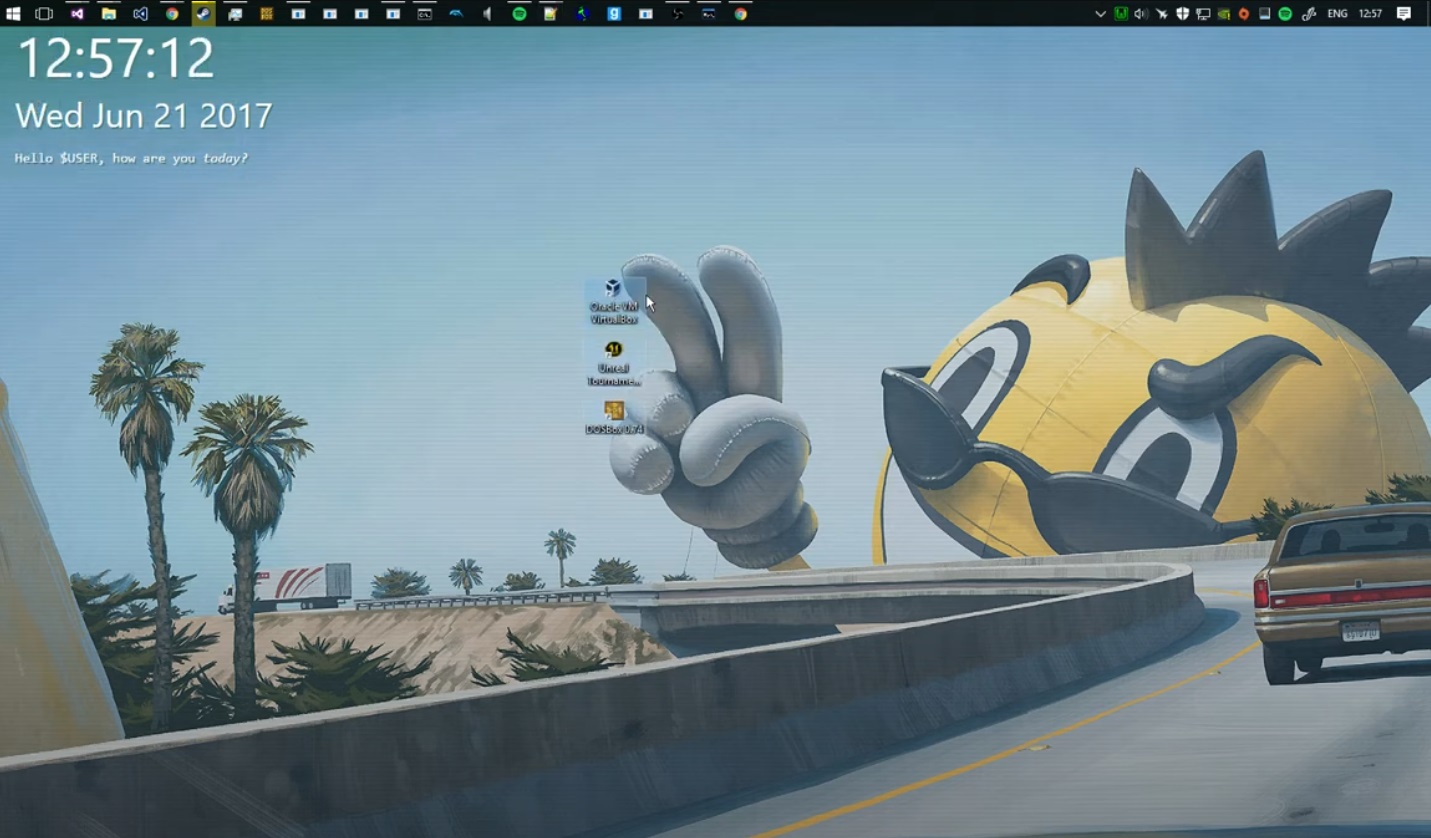Switch to the Steam taskbar window
This screenshot has width=1431, height=838.
tap(203, 14)
